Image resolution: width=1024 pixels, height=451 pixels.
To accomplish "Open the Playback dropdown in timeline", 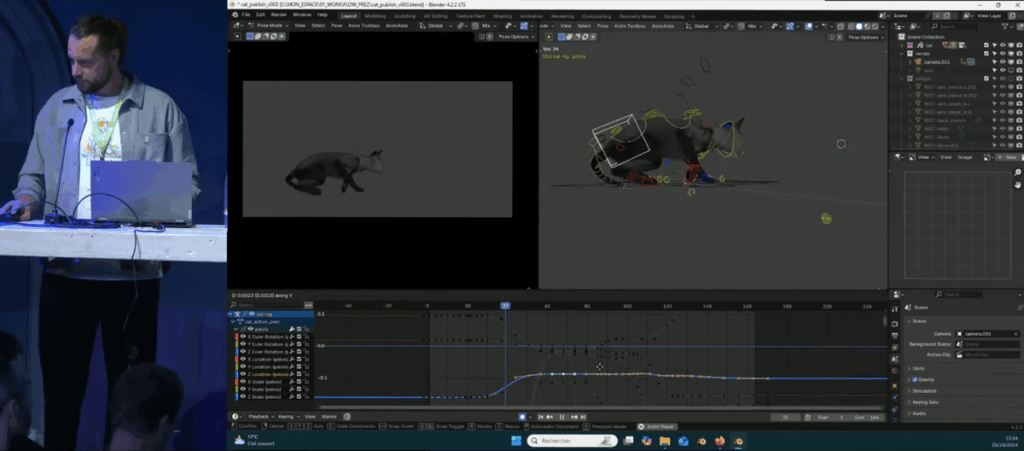I will coord(260,416).
